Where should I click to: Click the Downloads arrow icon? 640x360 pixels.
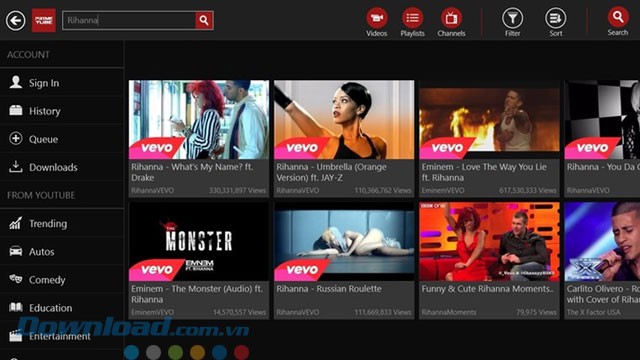pos(16,167)
